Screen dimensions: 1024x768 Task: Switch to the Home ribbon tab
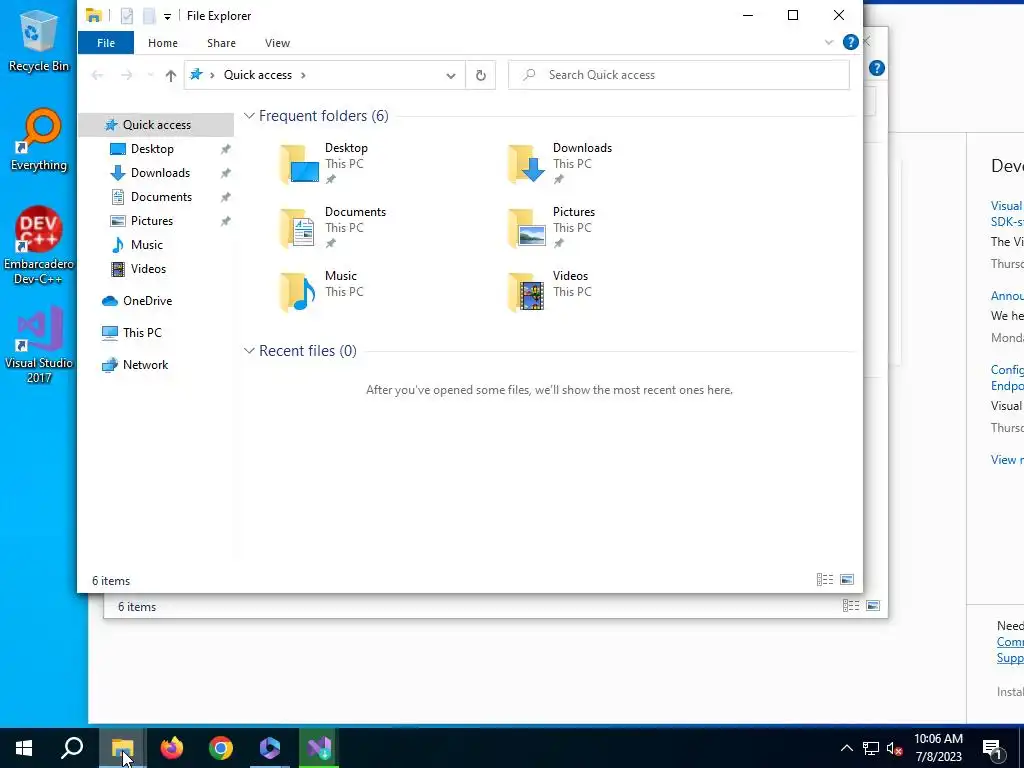coord(163,43)
